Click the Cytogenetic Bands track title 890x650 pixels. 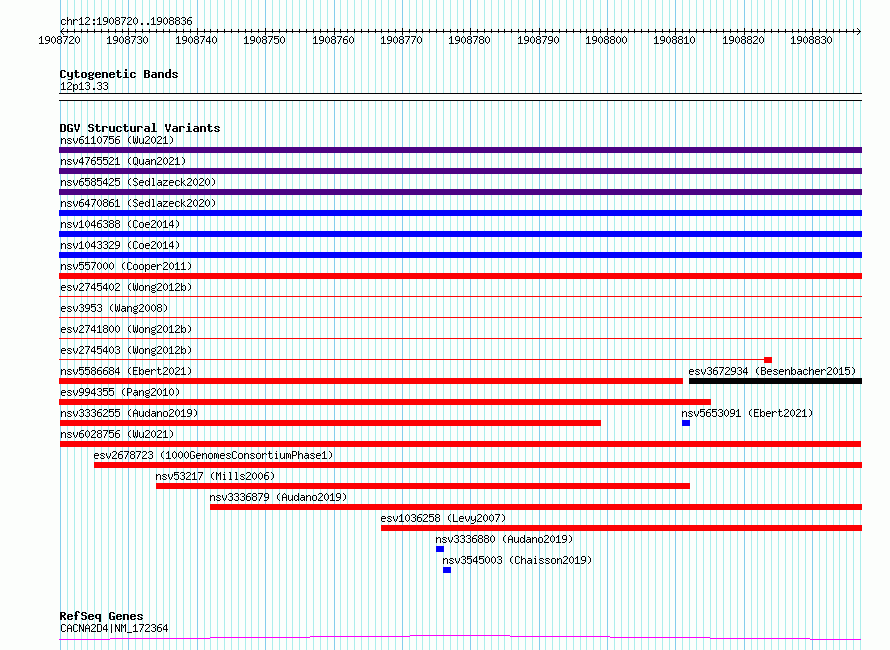(119, 74)
